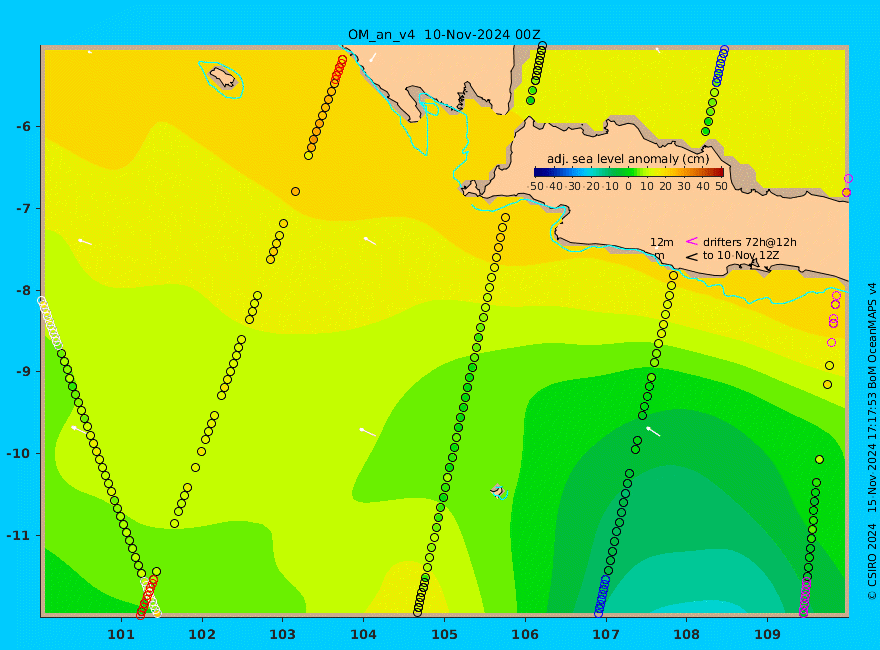Click the longitude axis label 103

click(282, 635)
